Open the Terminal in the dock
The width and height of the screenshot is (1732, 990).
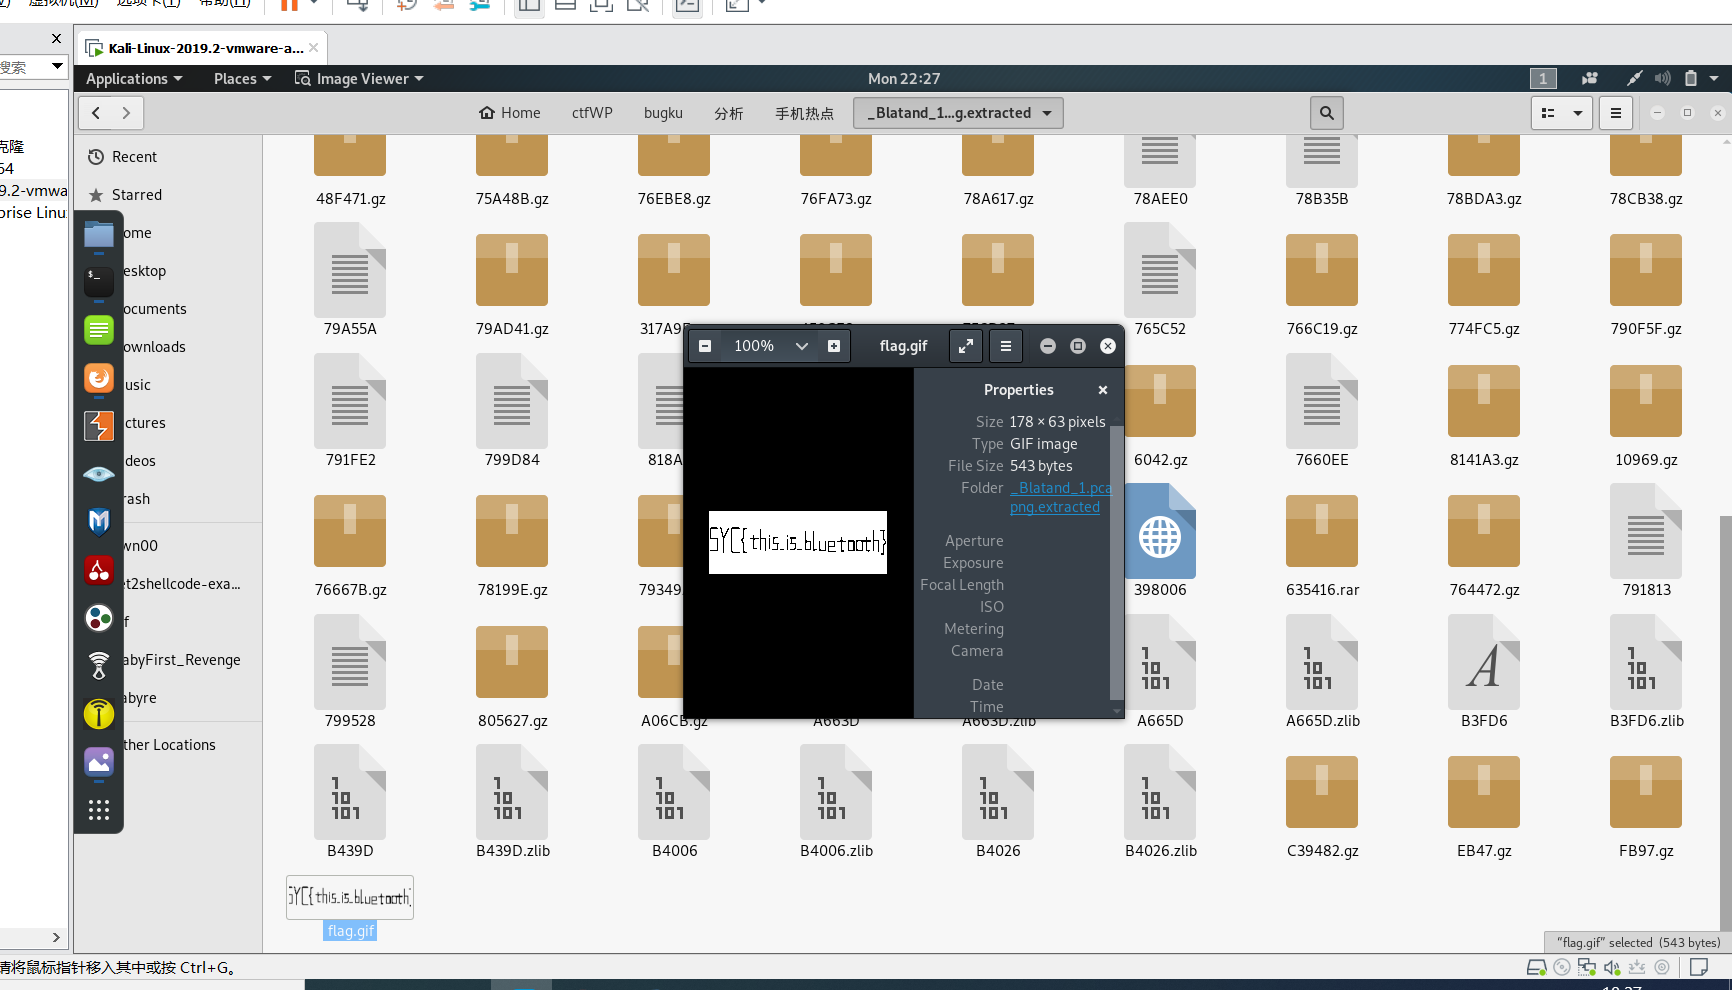tap(99, 281)
